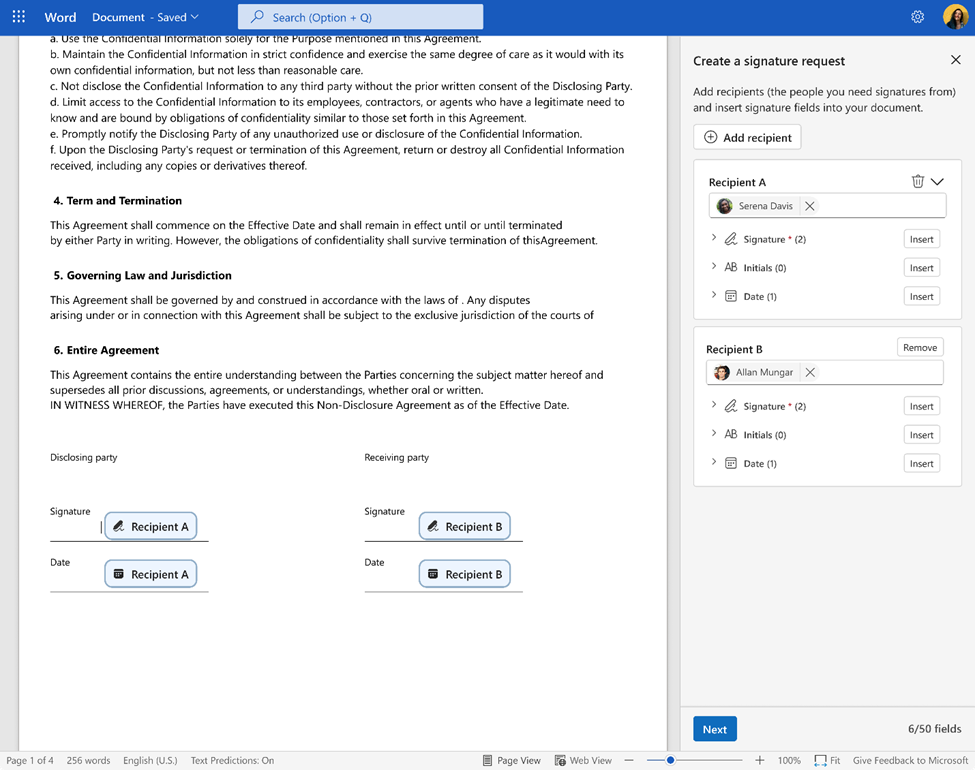The width and height of the screenshot is (975, 770).
Task: Expand Recipient A Initials fields
Action: click(x=714, y=266)
